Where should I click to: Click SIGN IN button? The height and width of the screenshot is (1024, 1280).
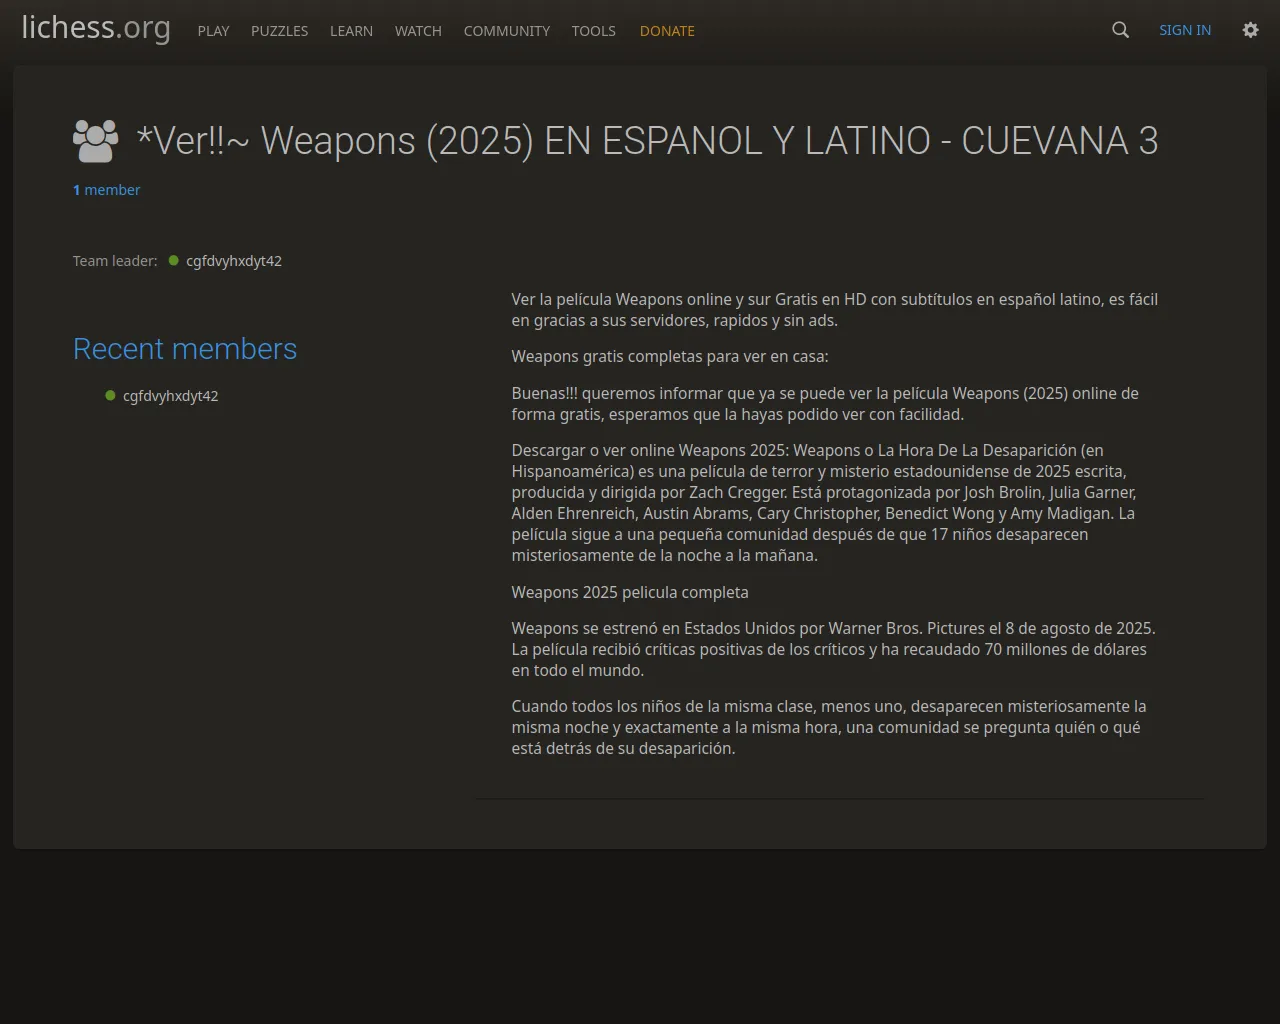click(1184, 30)
